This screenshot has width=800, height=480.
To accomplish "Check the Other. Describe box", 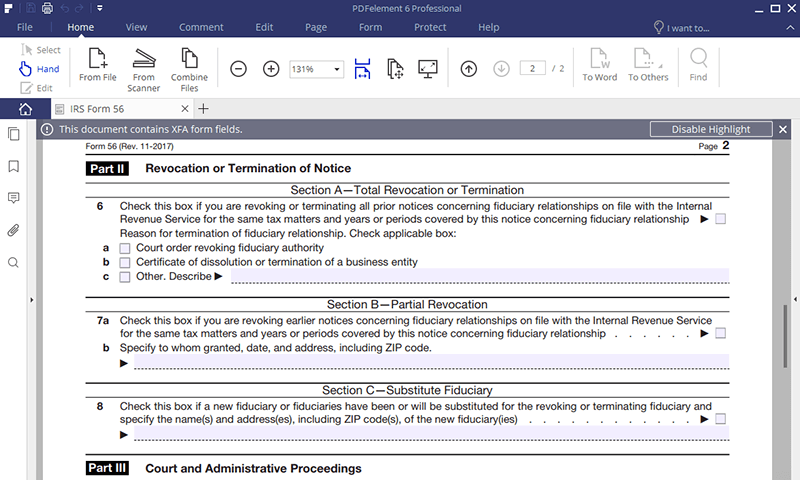I will pyautogui.click(x=124, y=277).
